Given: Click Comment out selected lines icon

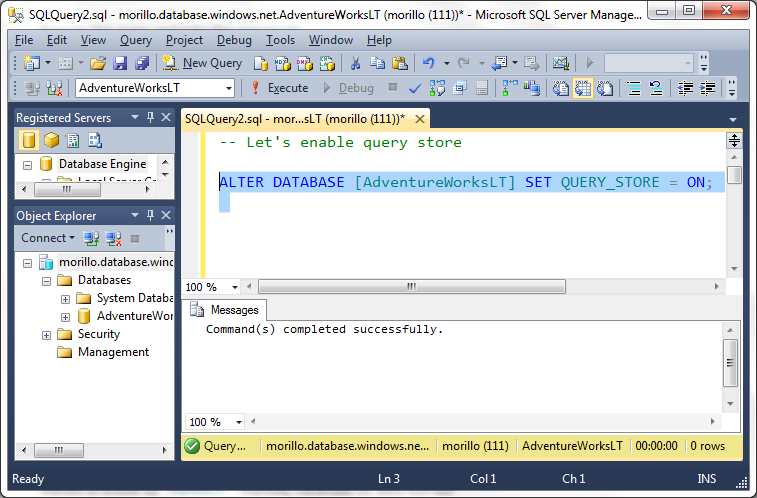Looking at the screenshot, I should click(x=633, y=88).
